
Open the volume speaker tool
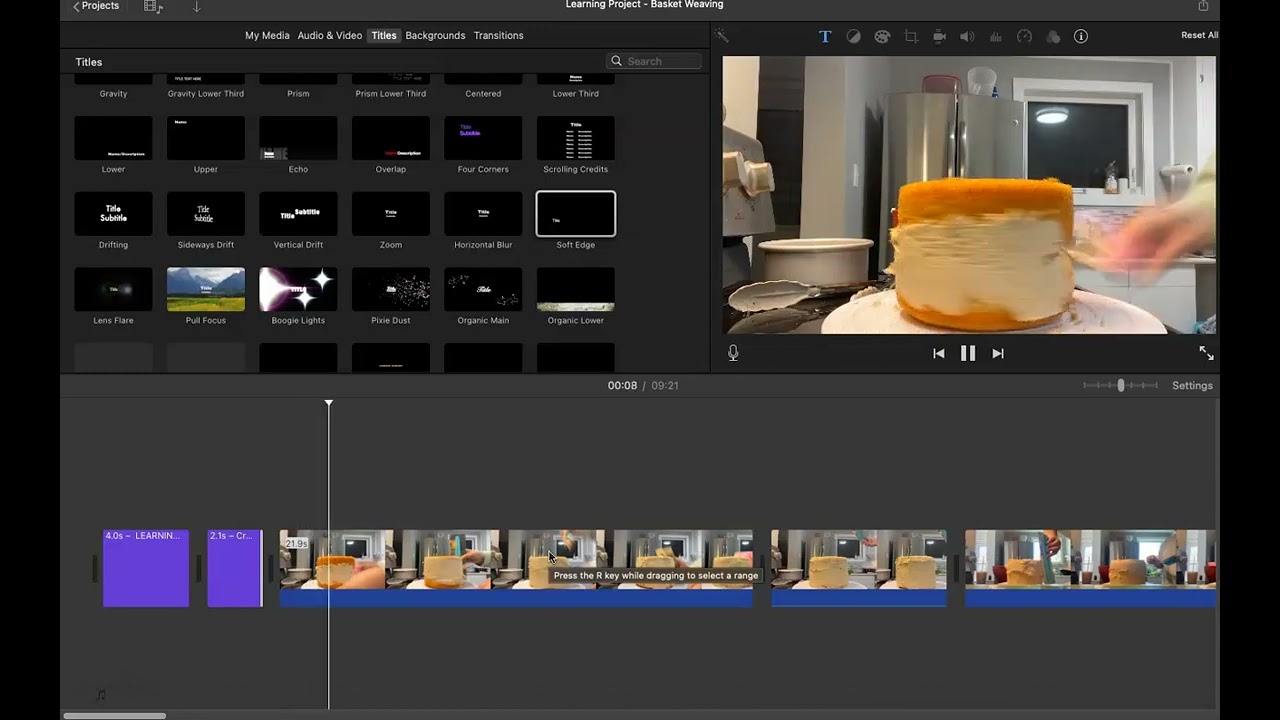point(967,36)
